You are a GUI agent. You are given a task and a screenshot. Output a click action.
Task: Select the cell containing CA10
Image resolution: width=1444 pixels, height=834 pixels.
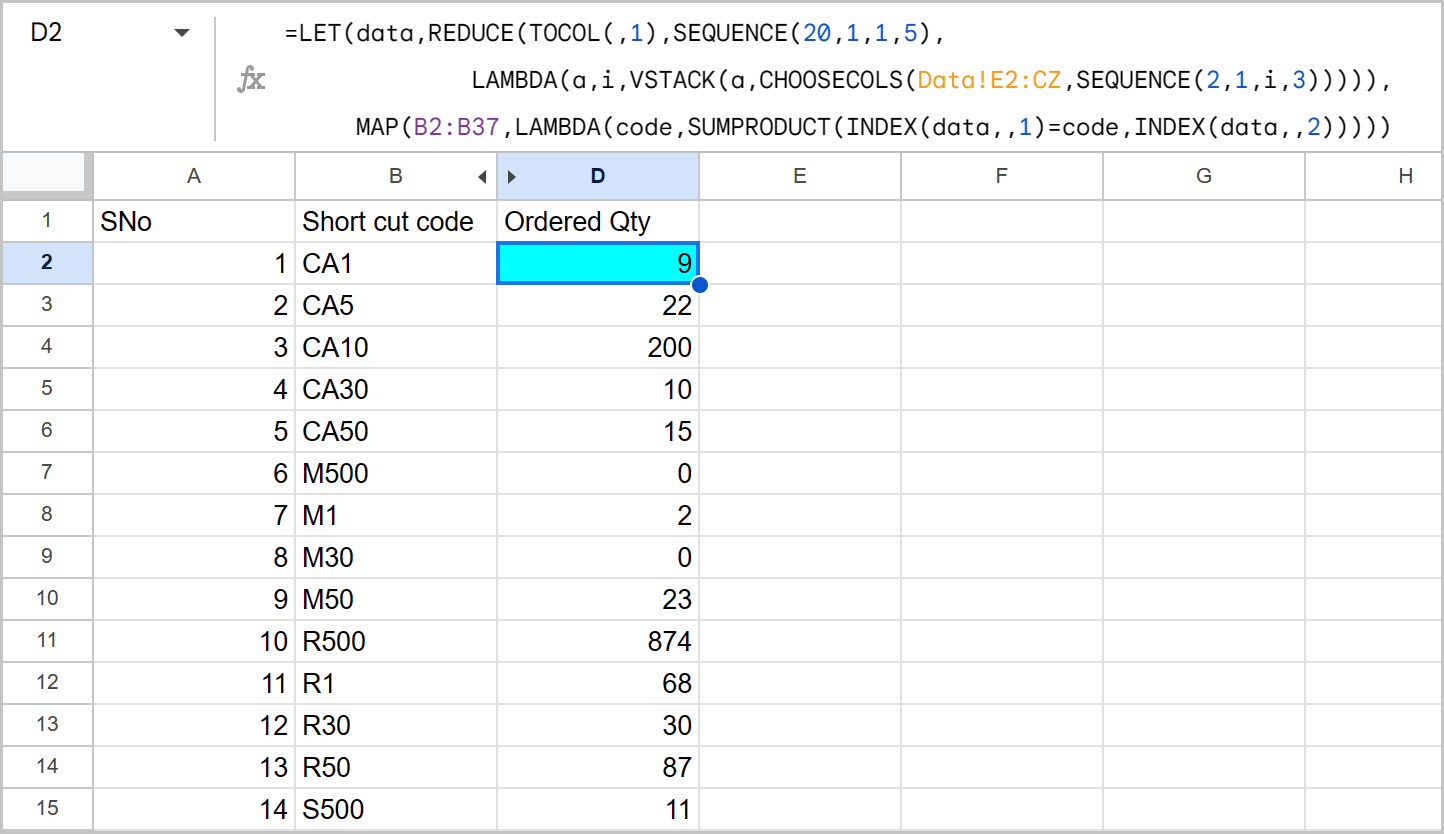click(396, 347)
